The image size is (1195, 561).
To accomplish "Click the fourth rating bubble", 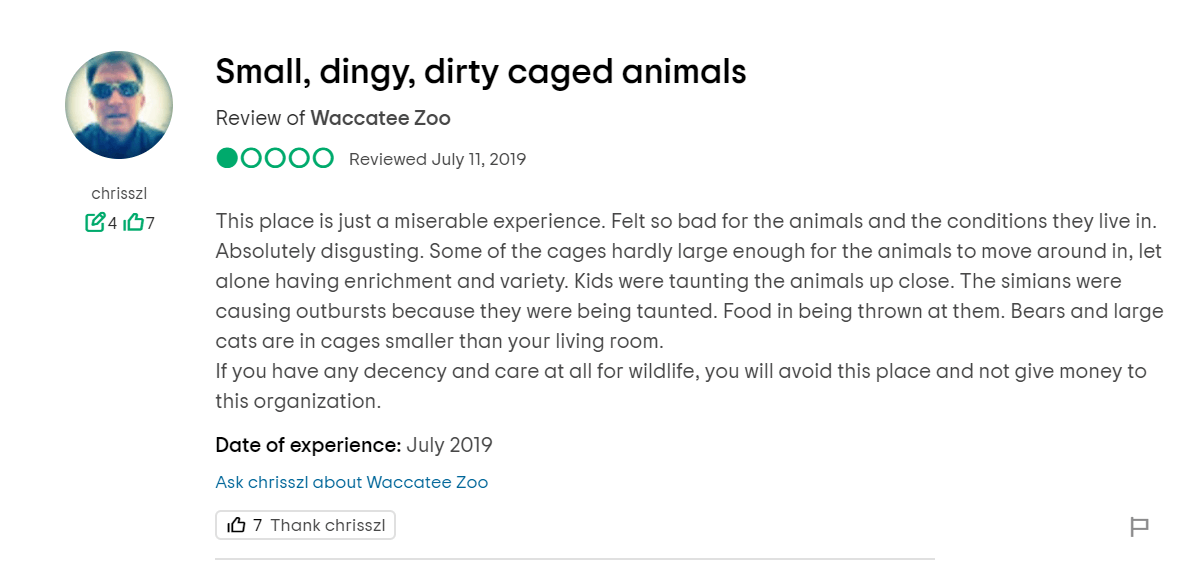I will click(299, 158).
